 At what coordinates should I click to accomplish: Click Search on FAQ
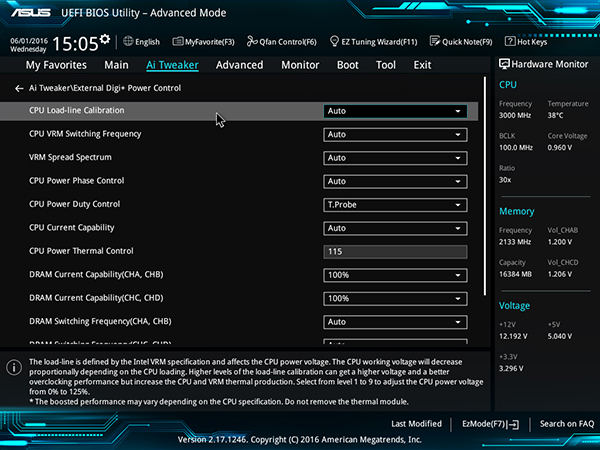click(x=567, y=424)
